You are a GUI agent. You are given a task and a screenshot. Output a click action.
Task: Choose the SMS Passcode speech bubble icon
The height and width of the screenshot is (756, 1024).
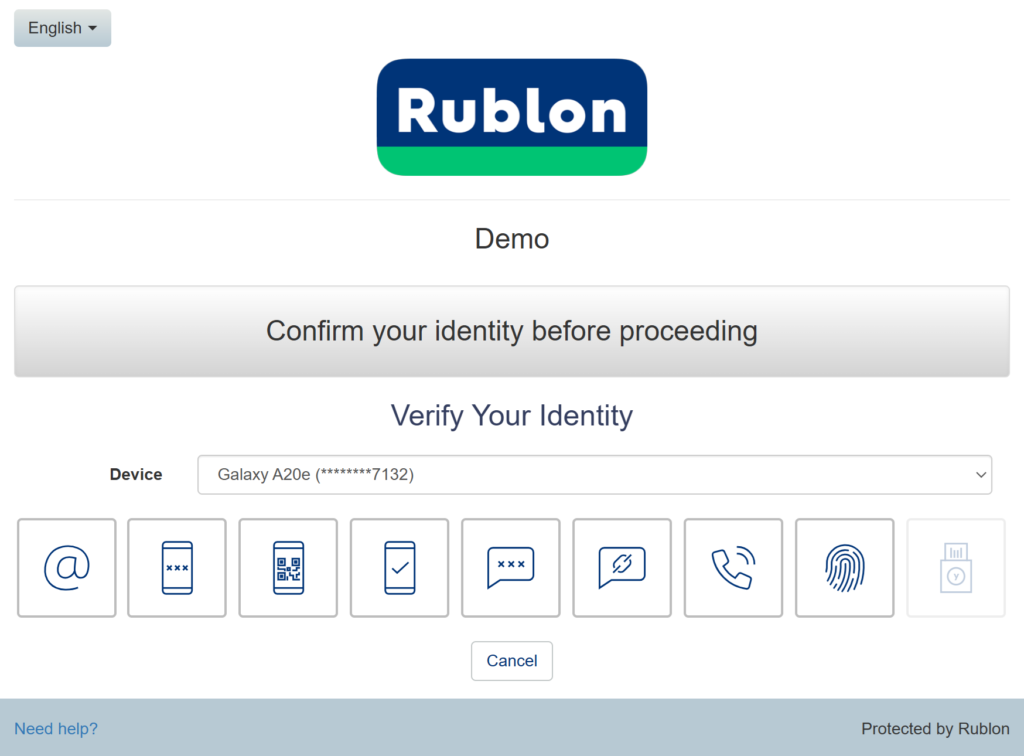pyautogui.click(x=510, y=568)
